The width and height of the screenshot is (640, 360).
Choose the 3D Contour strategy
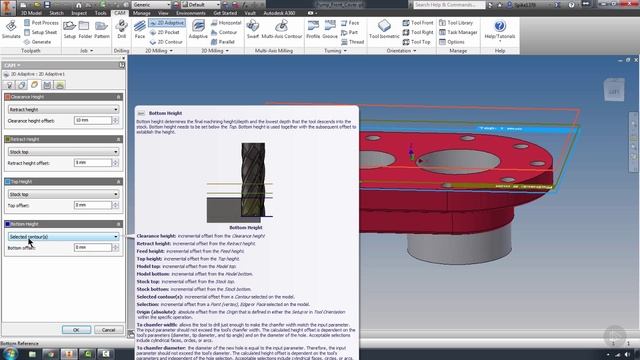point(224,32)
